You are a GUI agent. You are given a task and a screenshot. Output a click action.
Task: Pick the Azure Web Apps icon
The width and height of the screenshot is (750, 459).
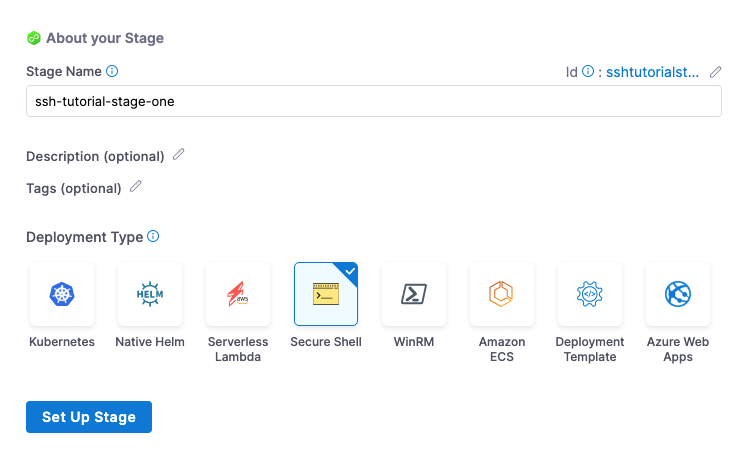point(678,294)
